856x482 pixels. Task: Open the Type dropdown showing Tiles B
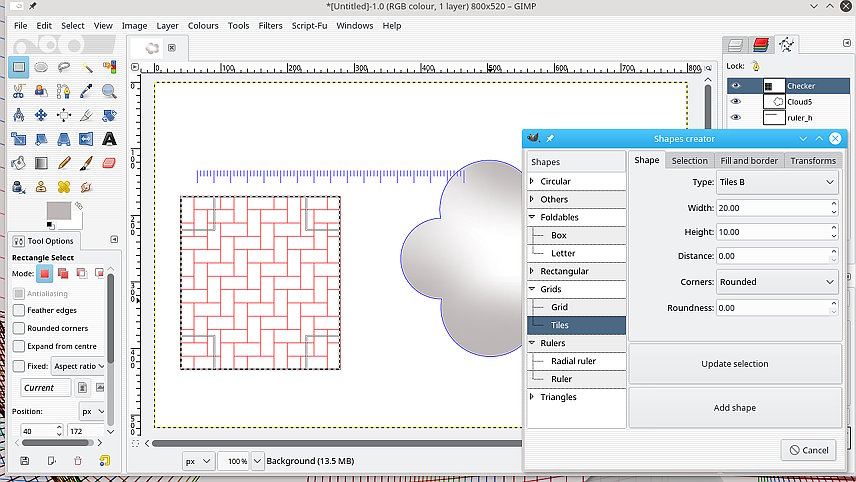777,182
